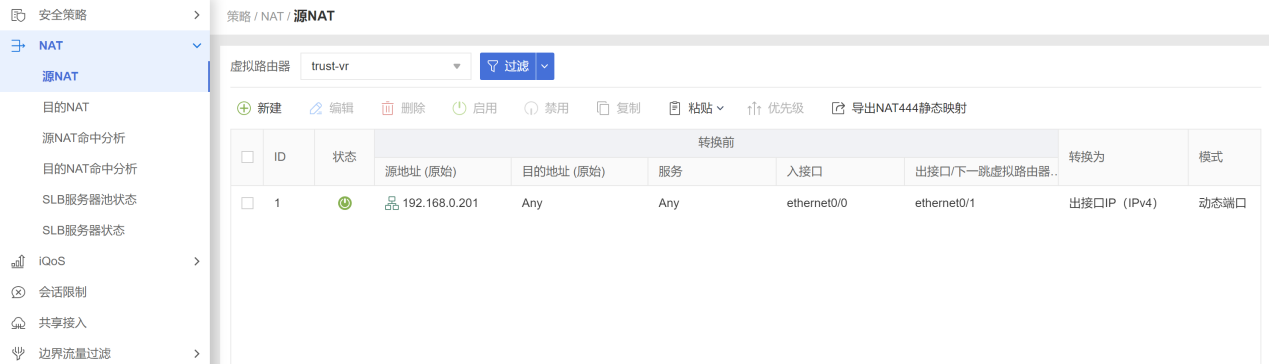Click the power icon for 启用
The height and width of the screenshot is (364, 1269).
coord(459,108)
